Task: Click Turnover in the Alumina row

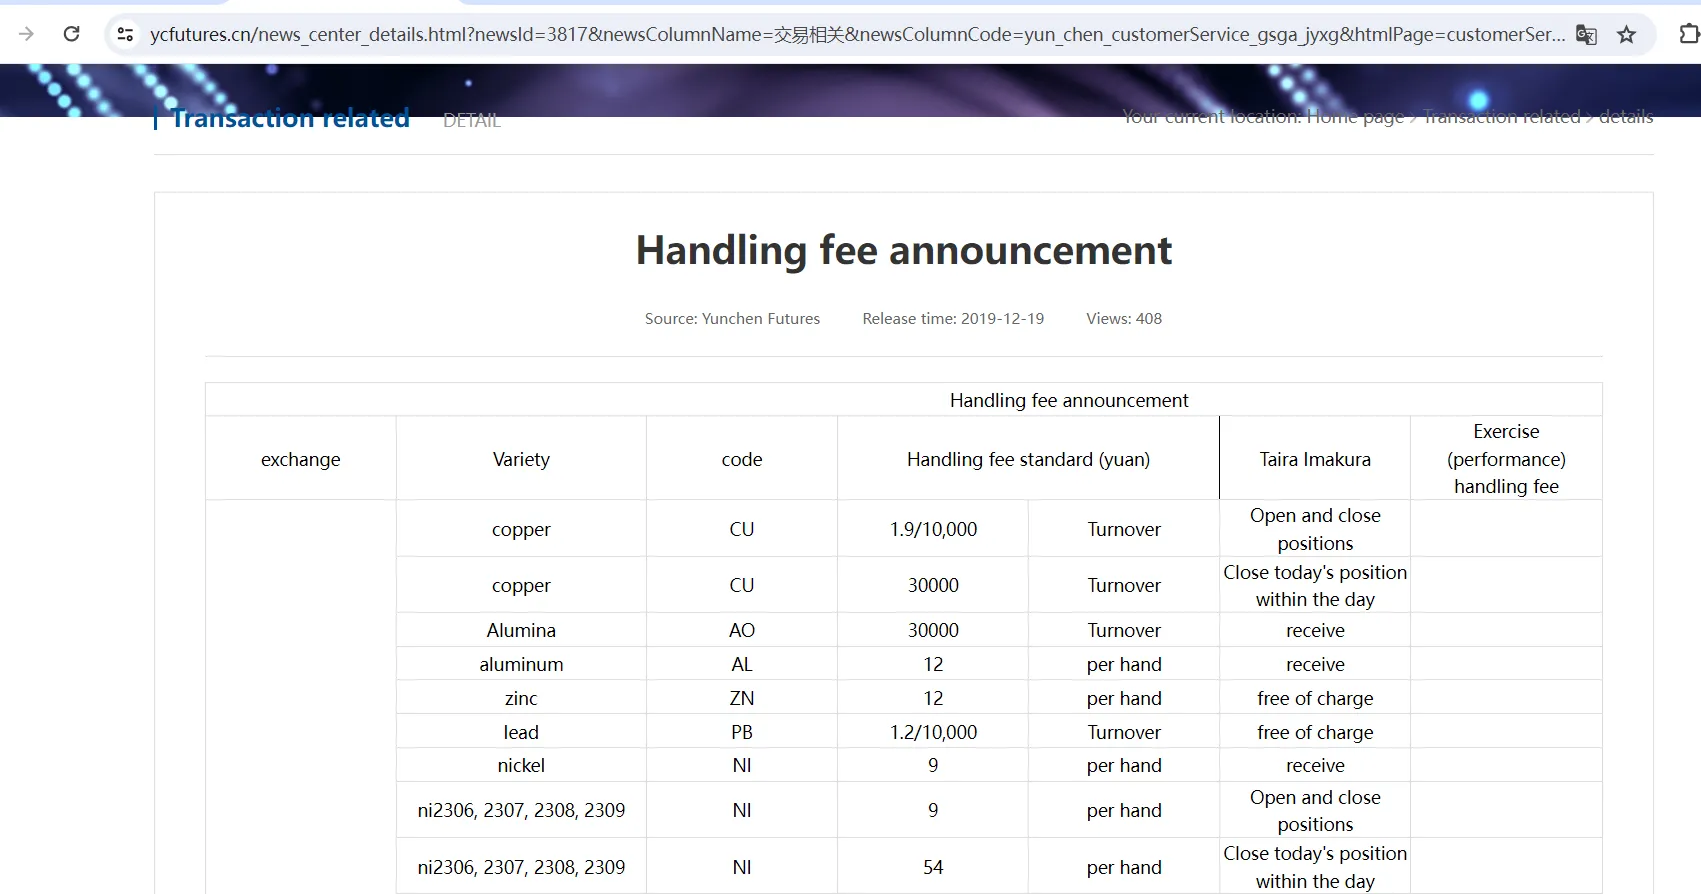Action: click(1124, 630)
